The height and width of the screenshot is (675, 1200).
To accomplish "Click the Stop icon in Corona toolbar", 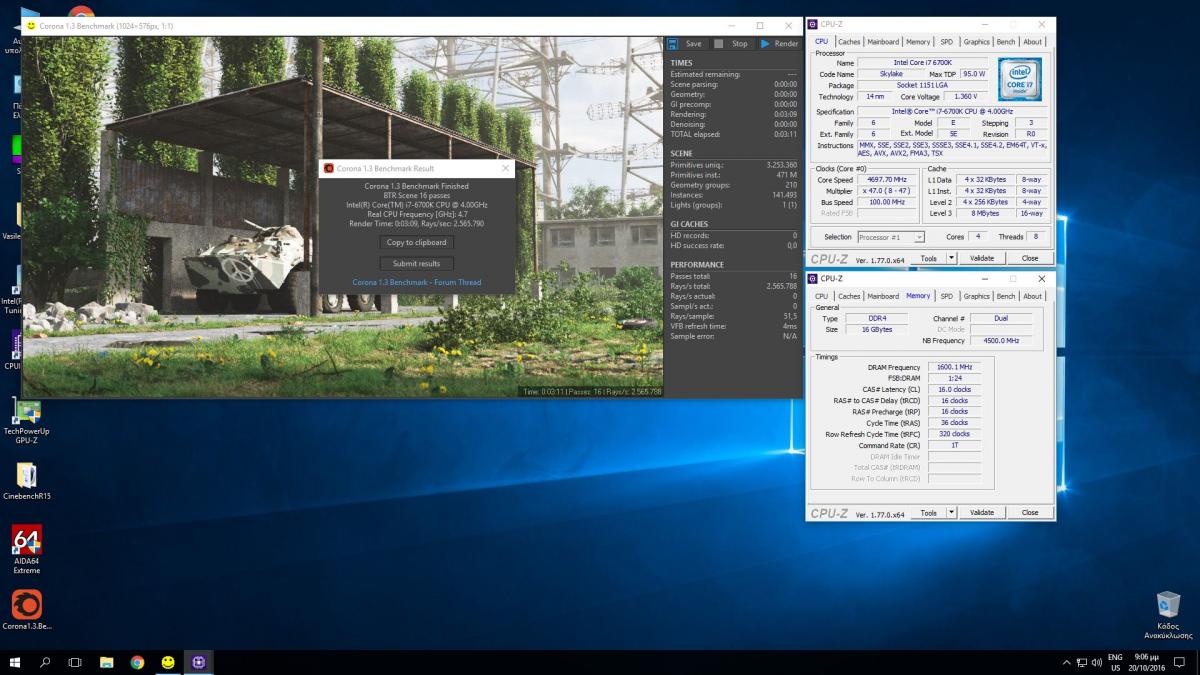I will point(721,43).
